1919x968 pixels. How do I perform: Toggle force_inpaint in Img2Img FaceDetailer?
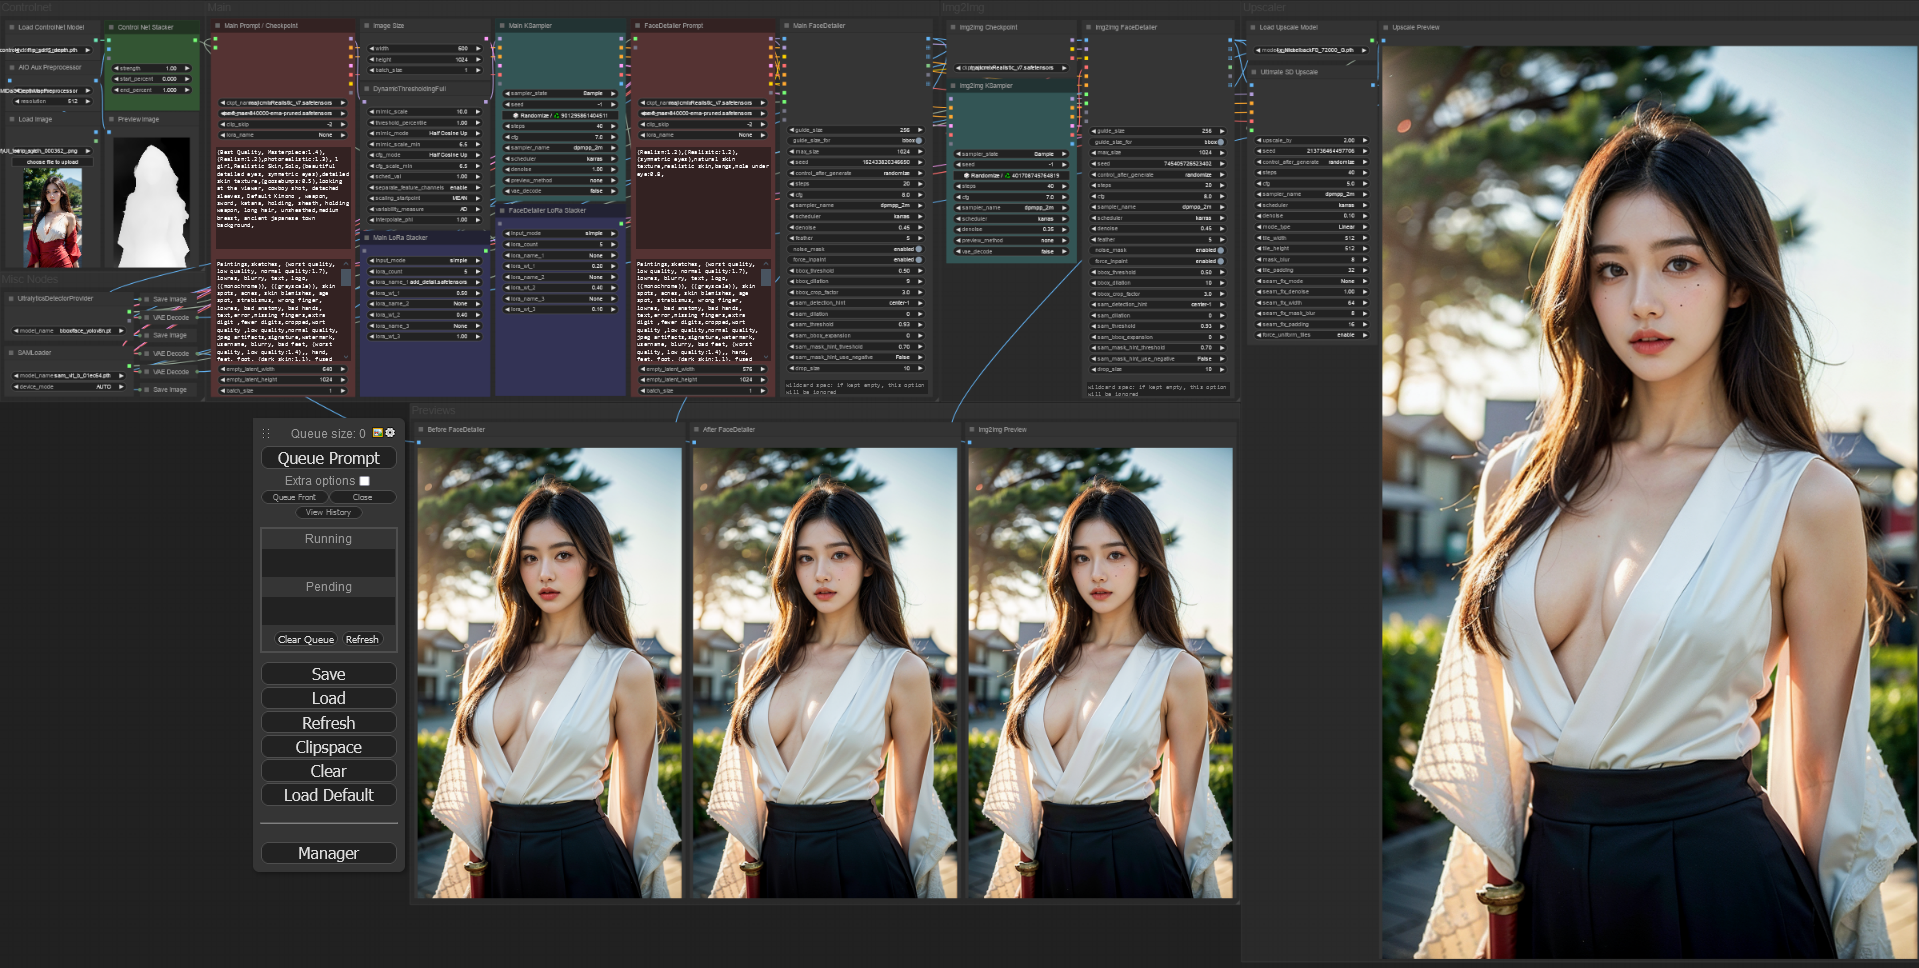[x=1220, y=261]
